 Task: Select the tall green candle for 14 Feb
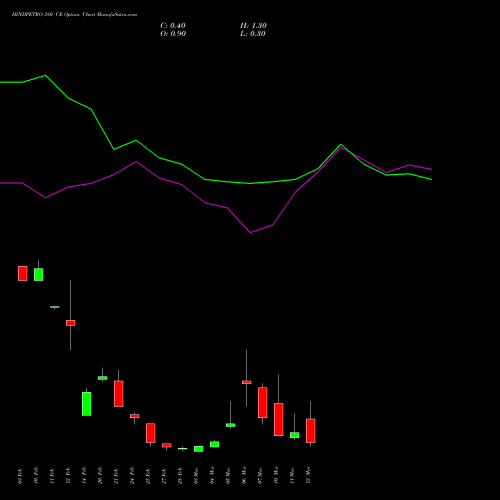point(87,404)
